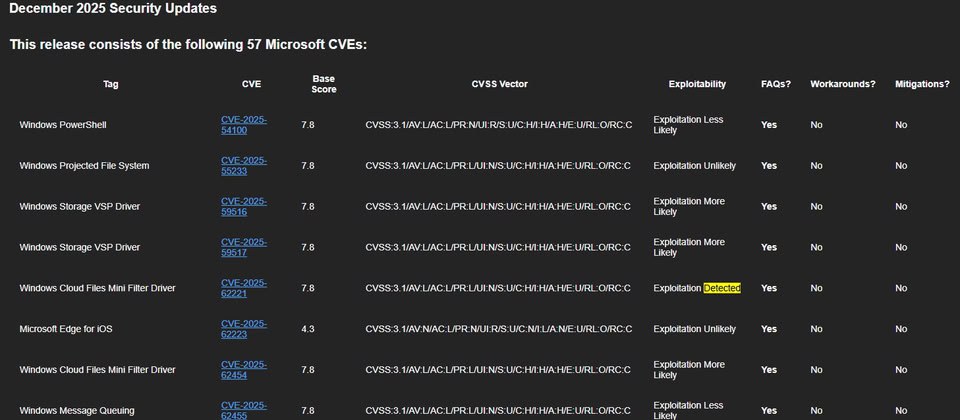The width and height of the screenshot is (960, 420).
Task: Click the CVSS Vector column header
Action: point(499,84)
